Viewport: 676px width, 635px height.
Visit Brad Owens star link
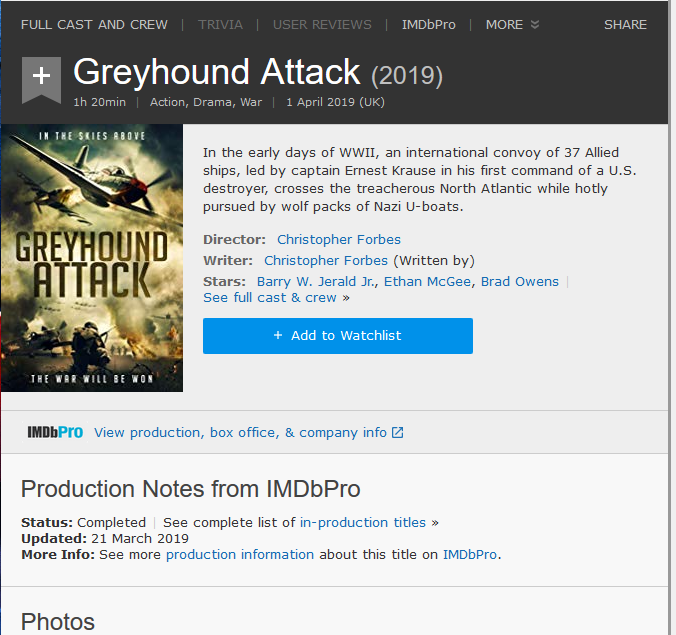(520, 282)
